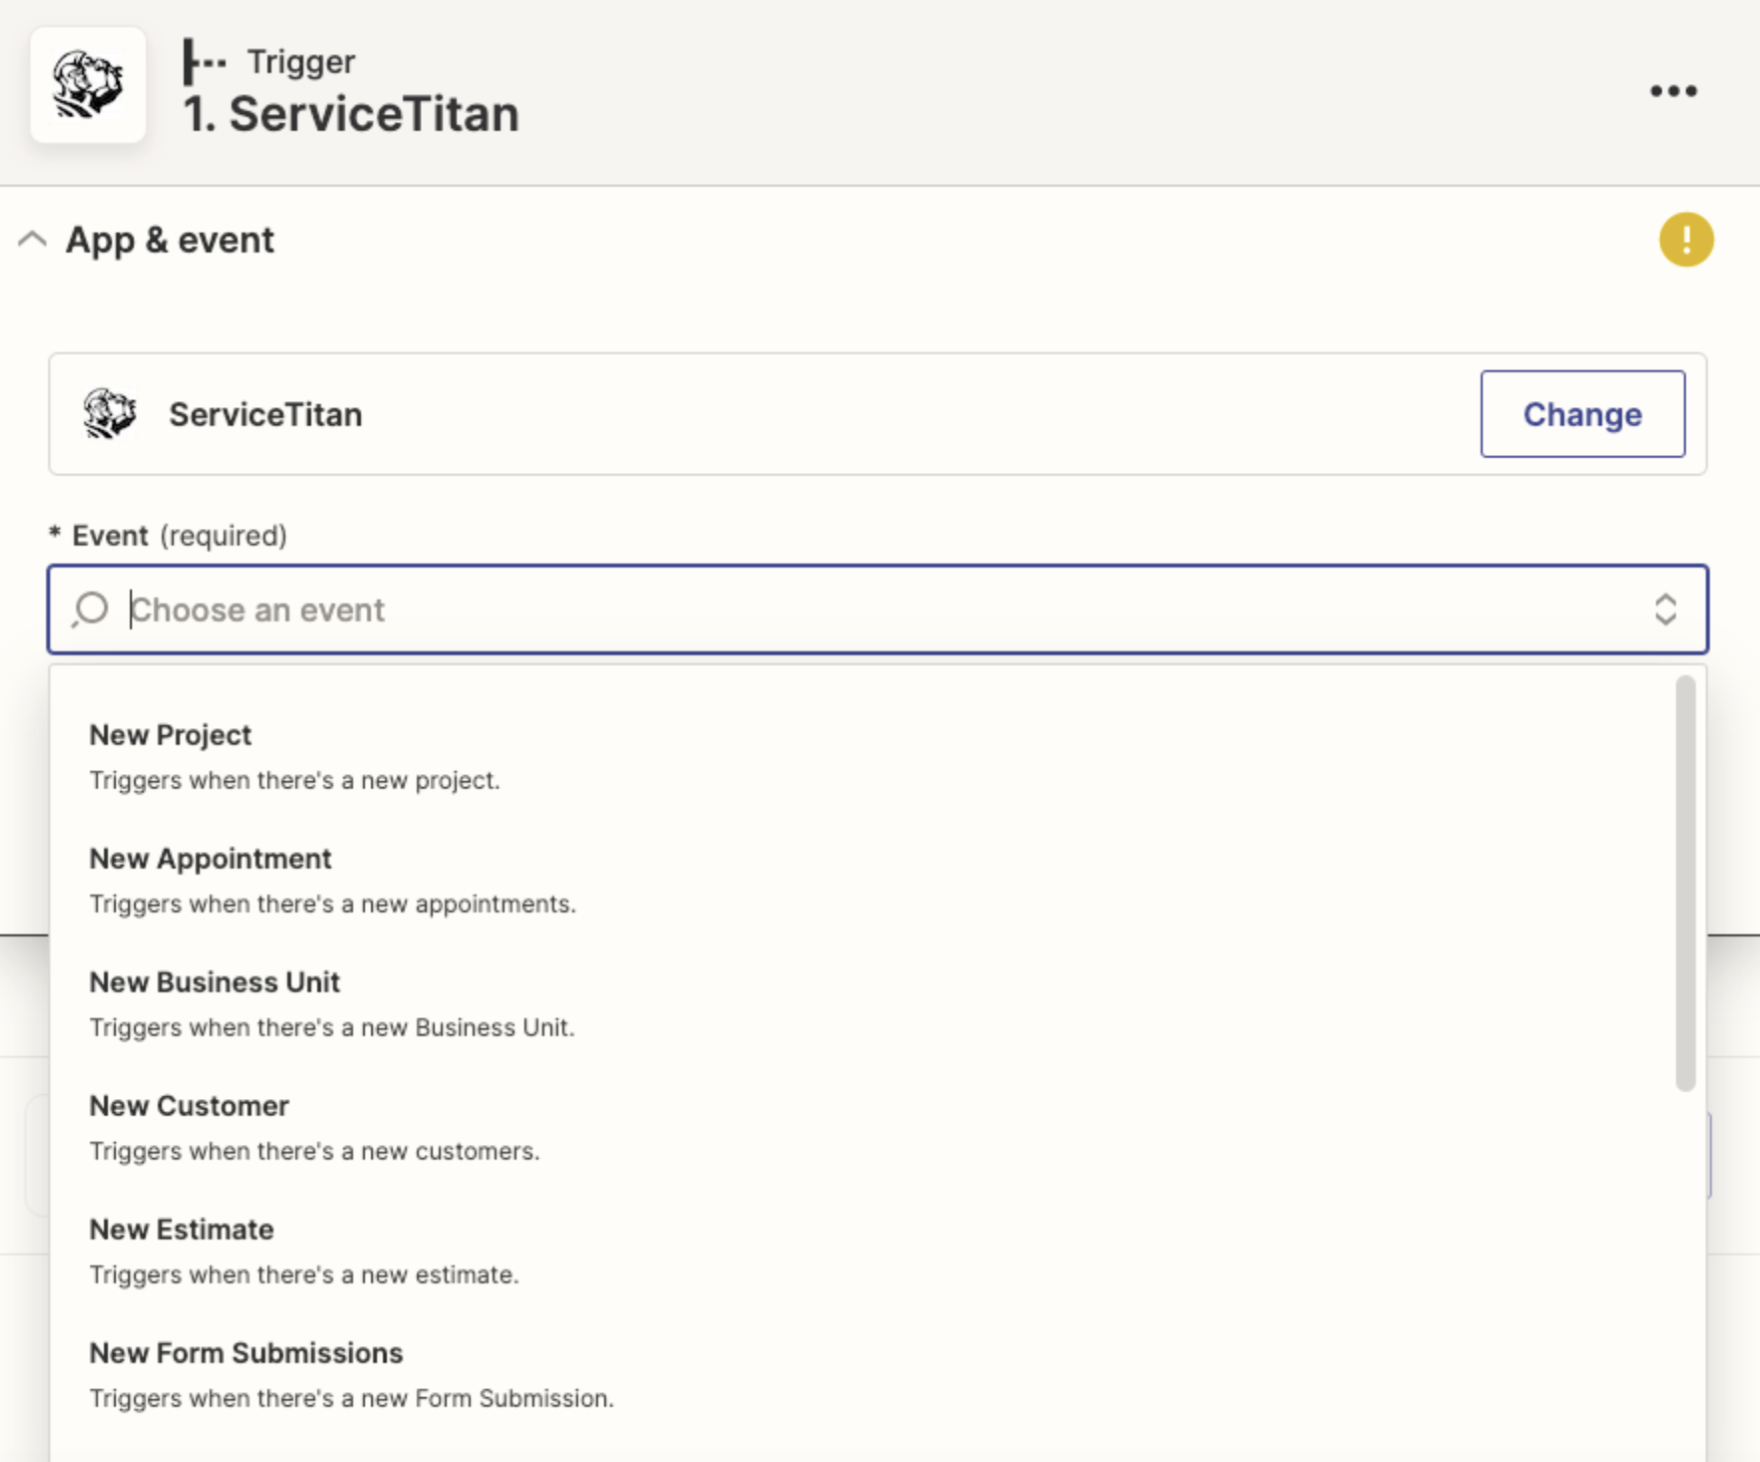Toggle the event dropdown up-down arrows

point(1665,610)
